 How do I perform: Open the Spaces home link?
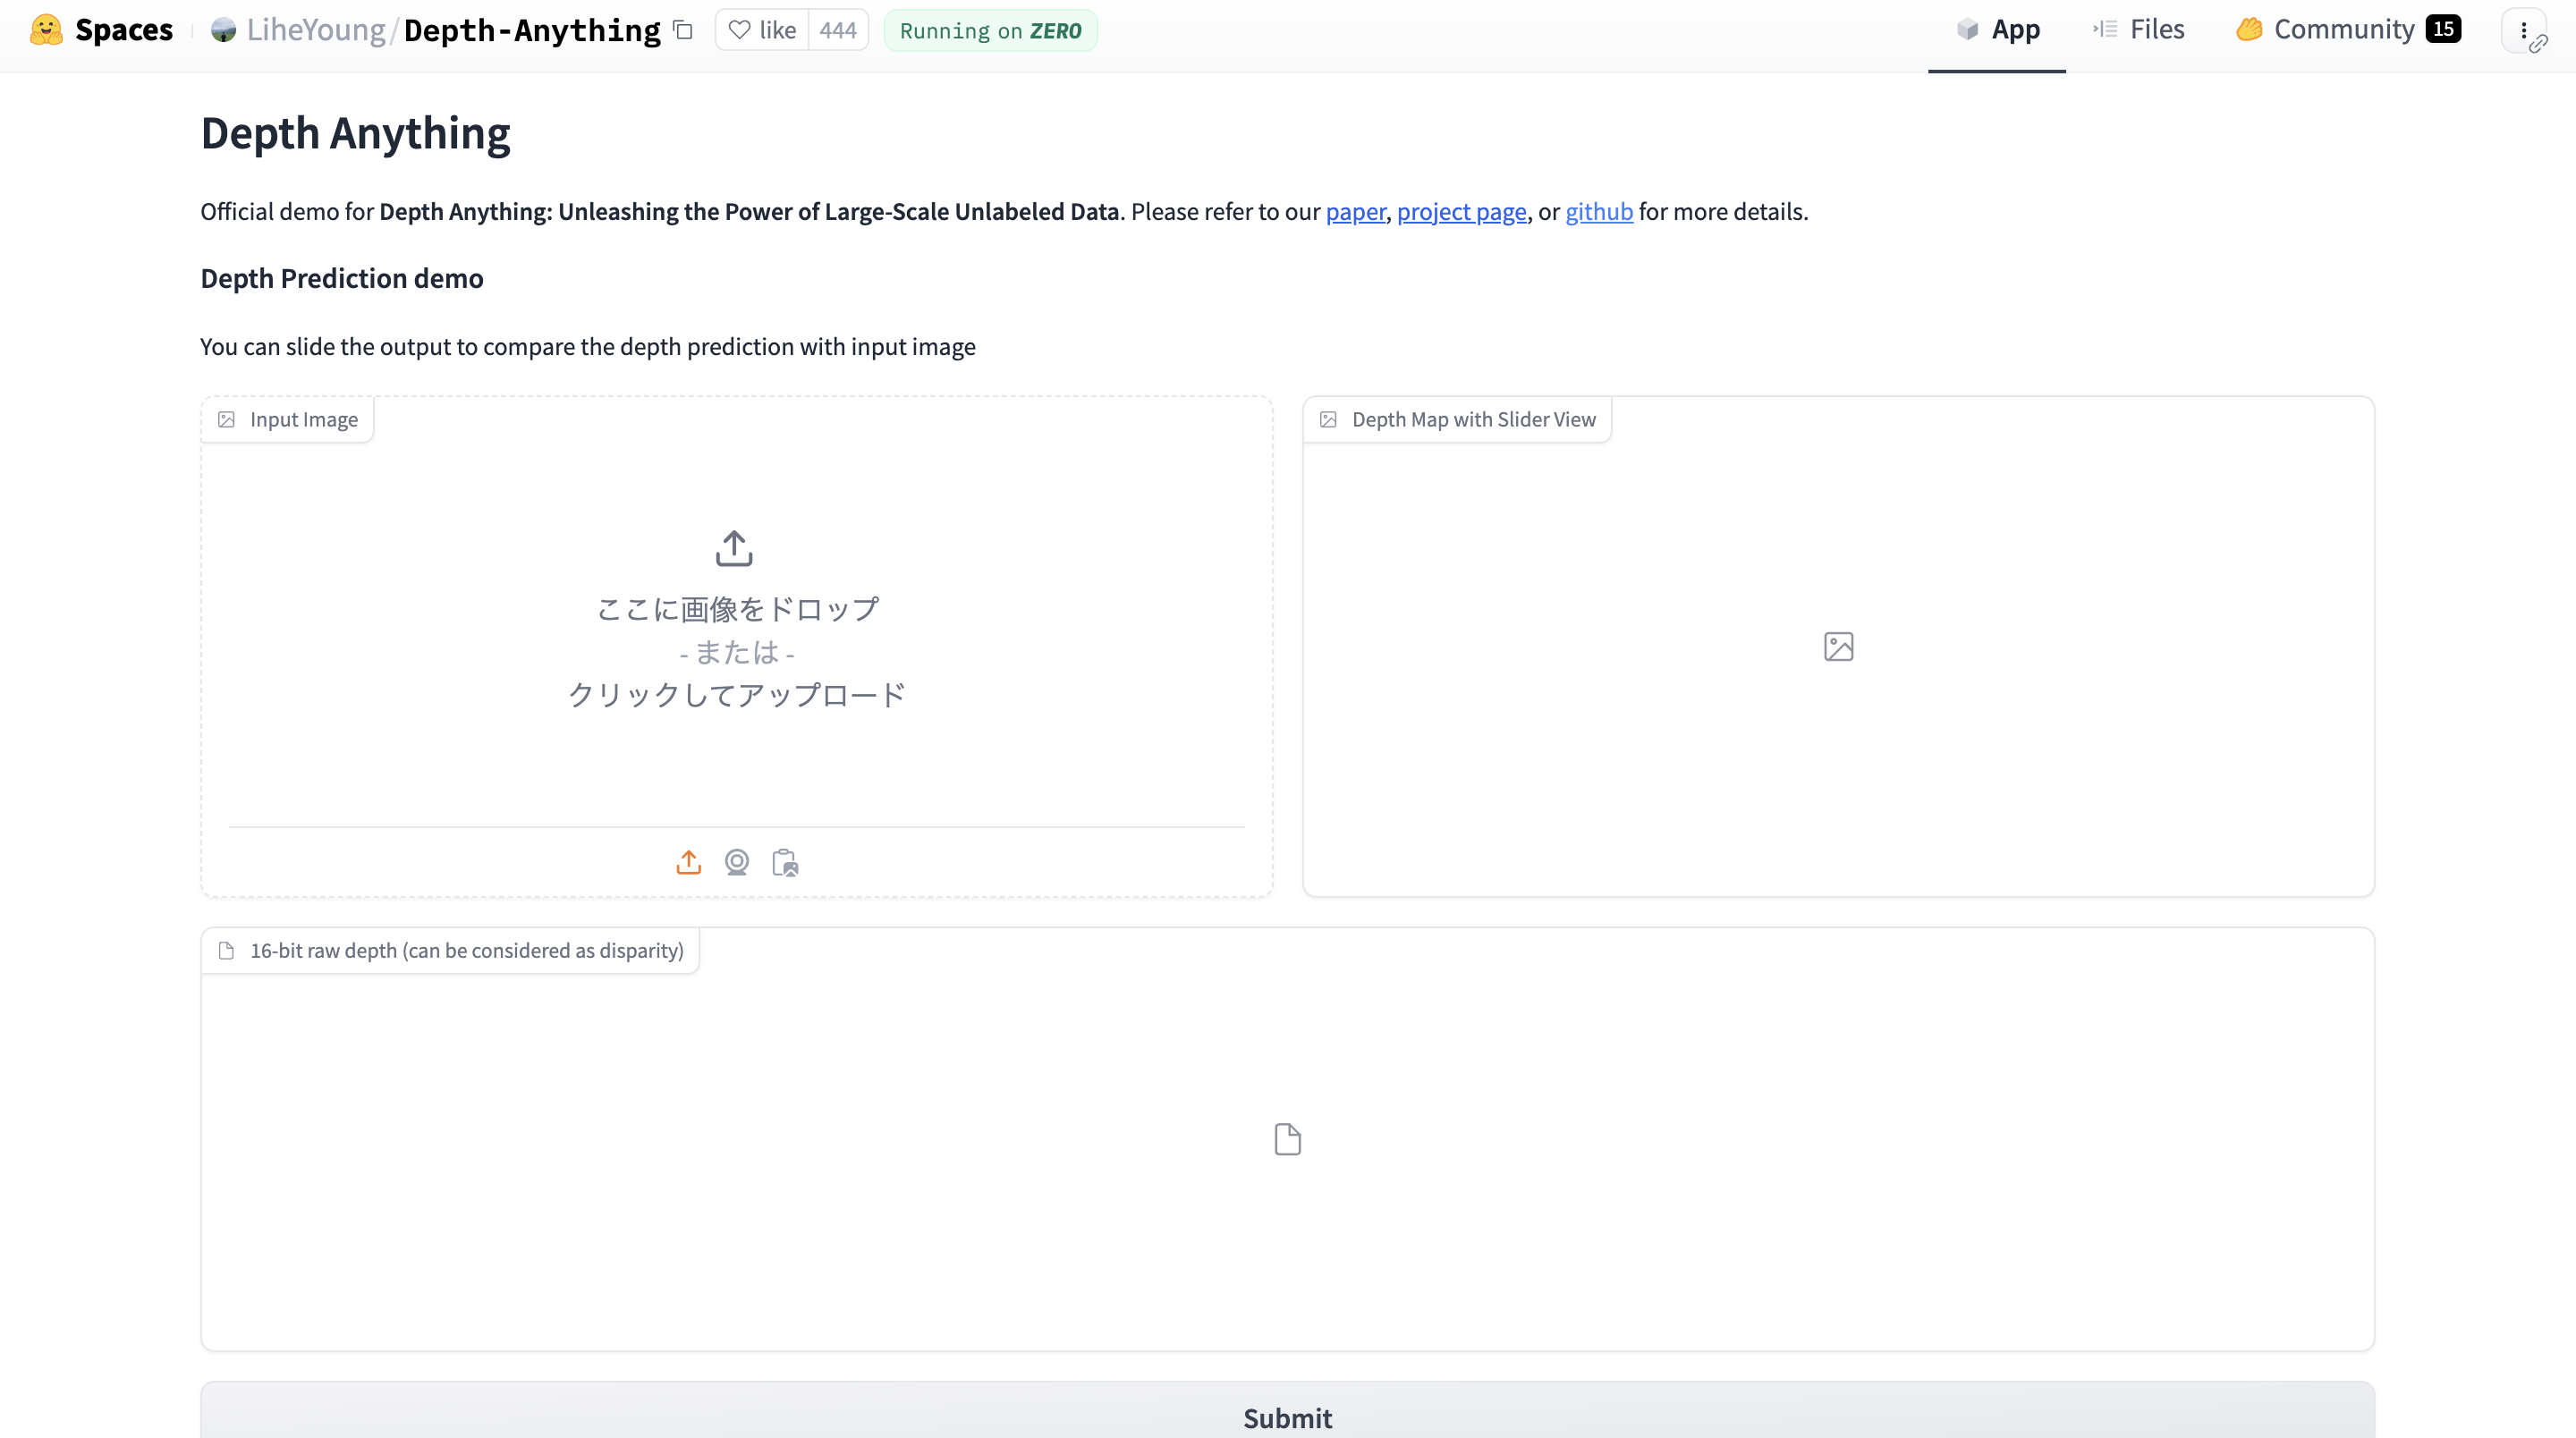pos(124,30)
